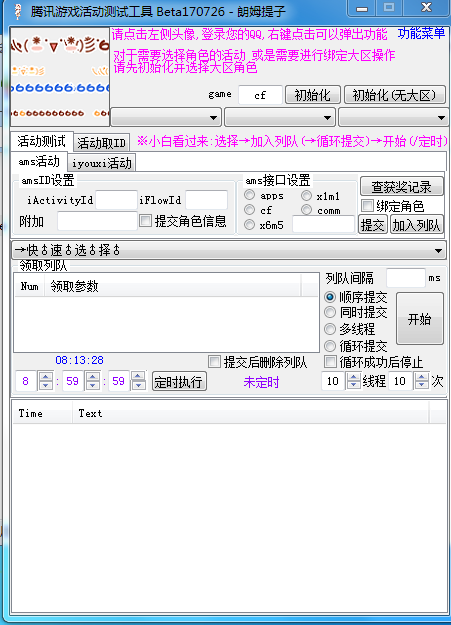The image size is (451, 625).
Task: Switch to the 活动取ID tab
Action: pos(101,143)
